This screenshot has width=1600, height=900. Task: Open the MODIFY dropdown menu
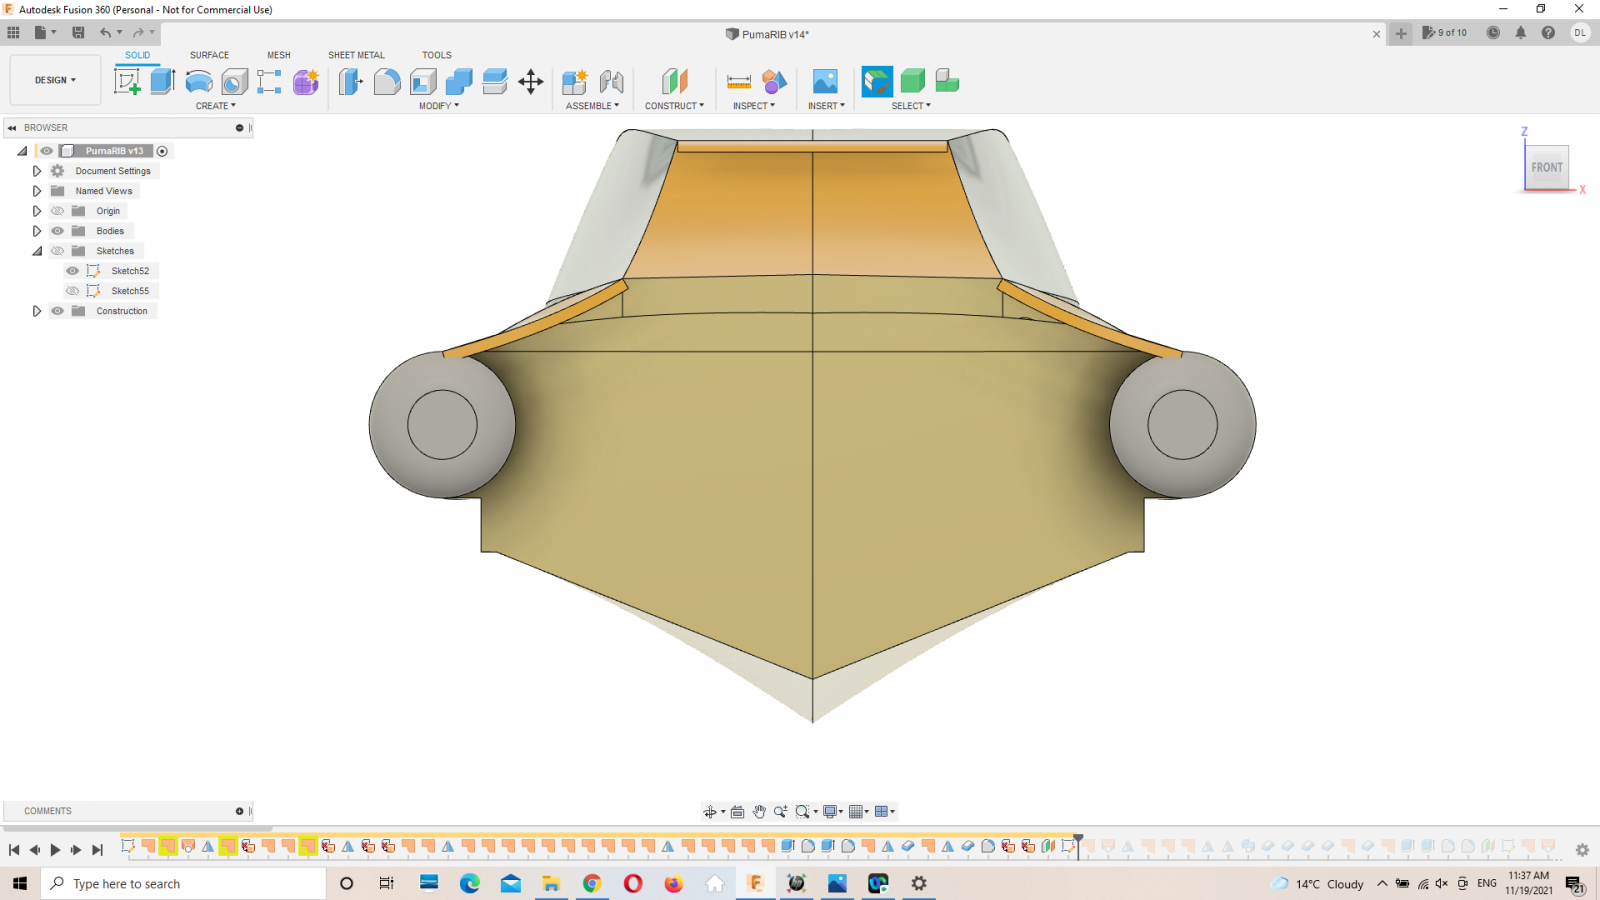(439, 106)
